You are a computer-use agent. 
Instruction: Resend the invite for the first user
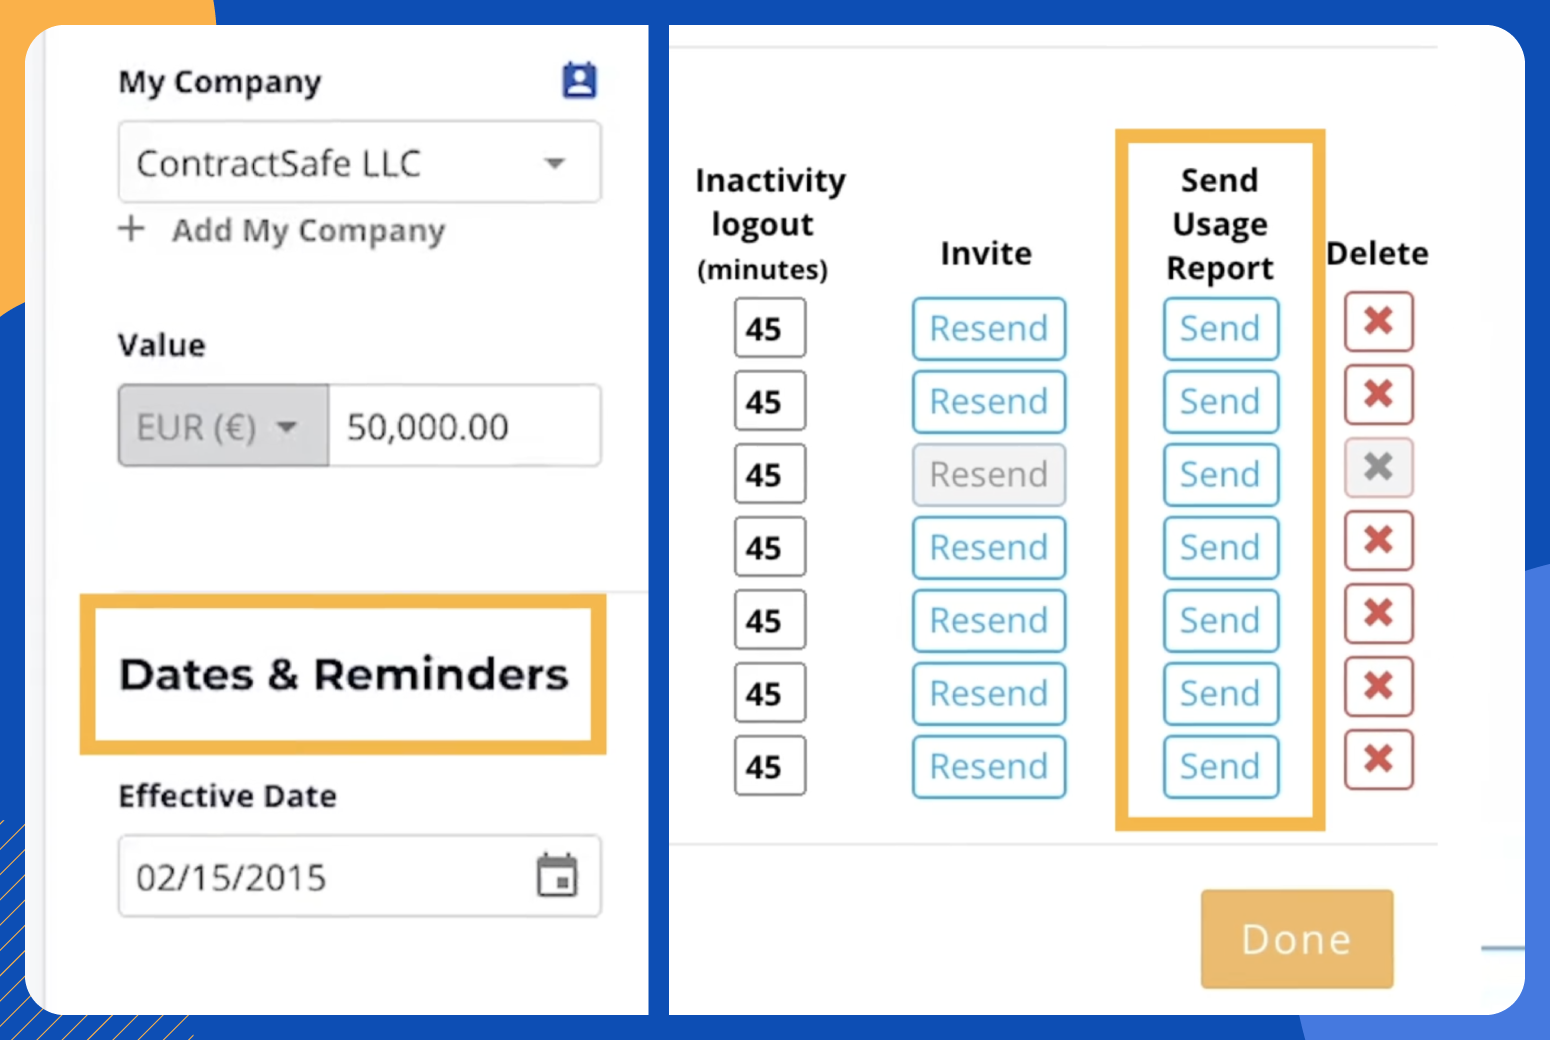988,328
